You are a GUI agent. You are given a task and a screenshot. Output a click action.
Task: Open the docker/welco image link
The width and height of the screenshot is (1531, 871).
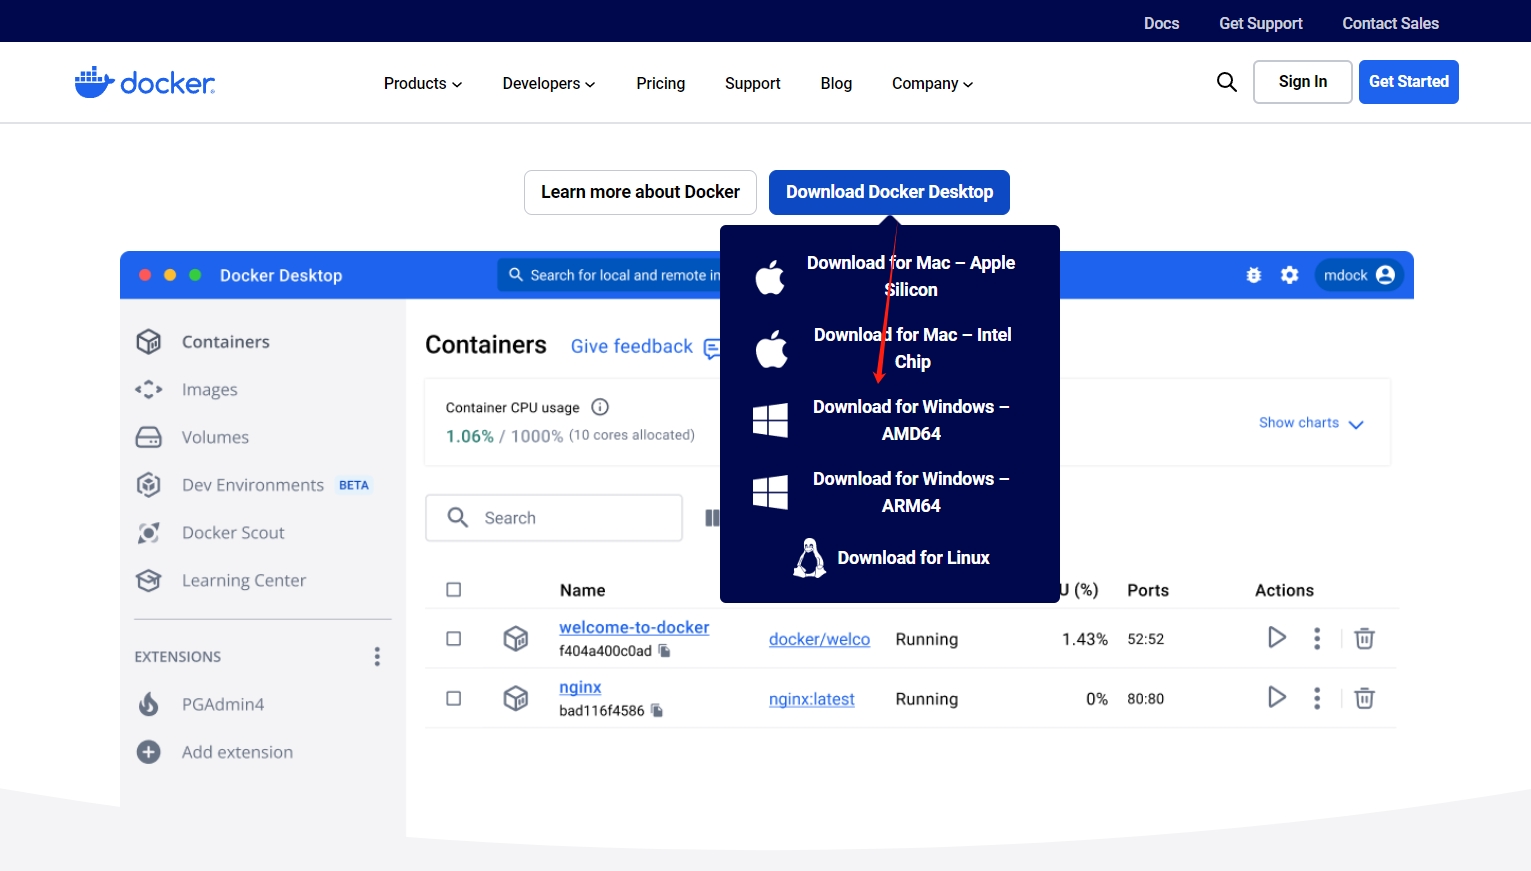click(x=819, y=639)
